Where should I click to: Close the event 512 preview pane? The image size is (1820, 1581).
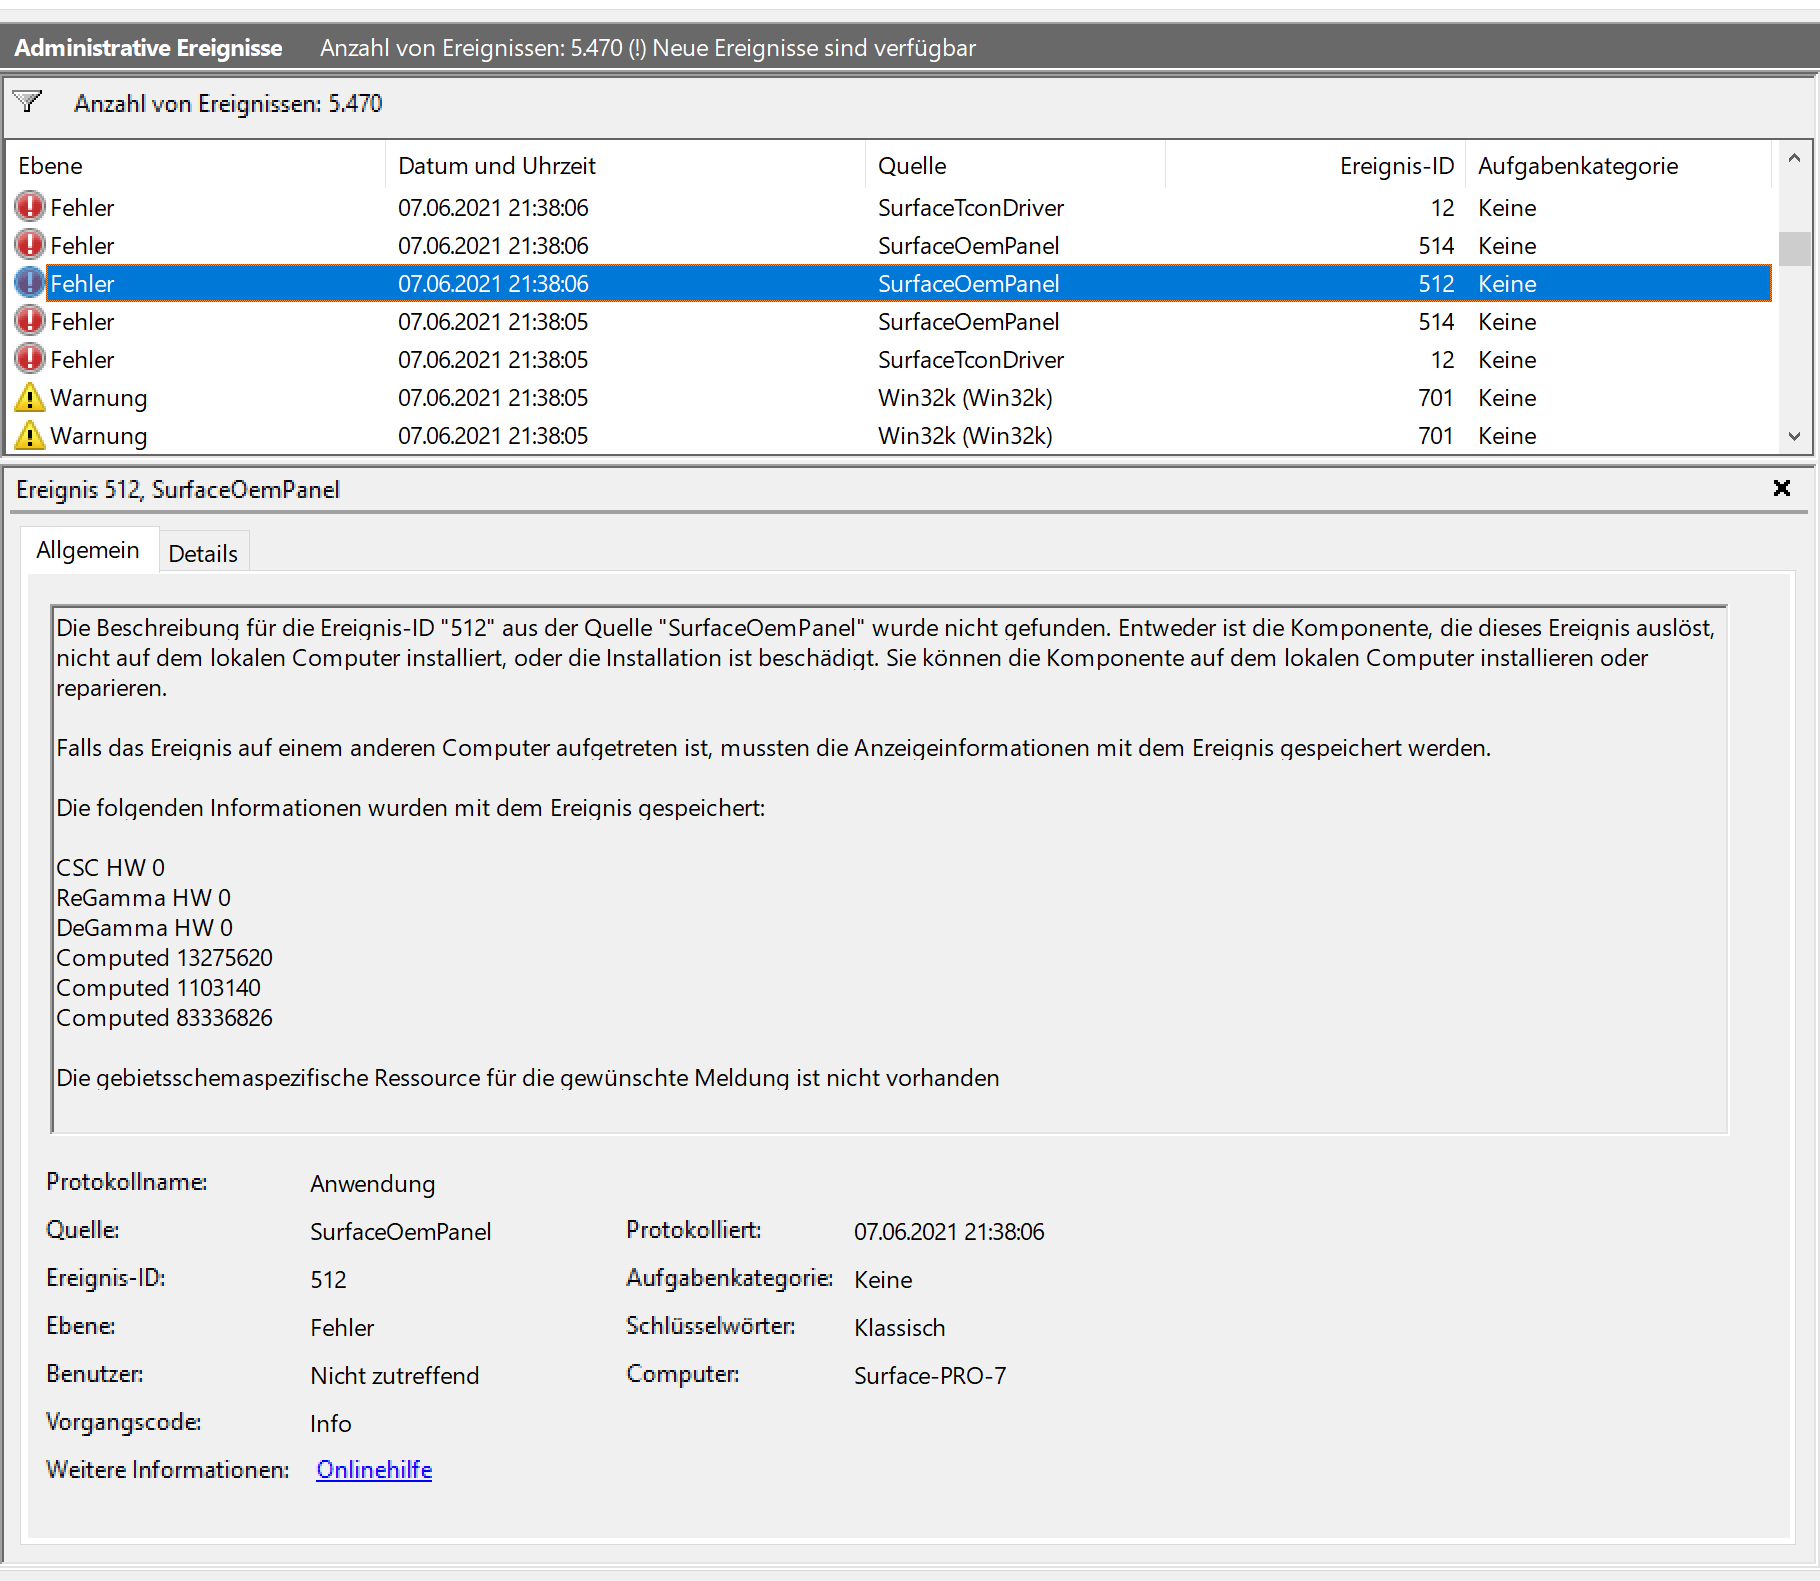pyautogui.click(x=1781, y=488)
